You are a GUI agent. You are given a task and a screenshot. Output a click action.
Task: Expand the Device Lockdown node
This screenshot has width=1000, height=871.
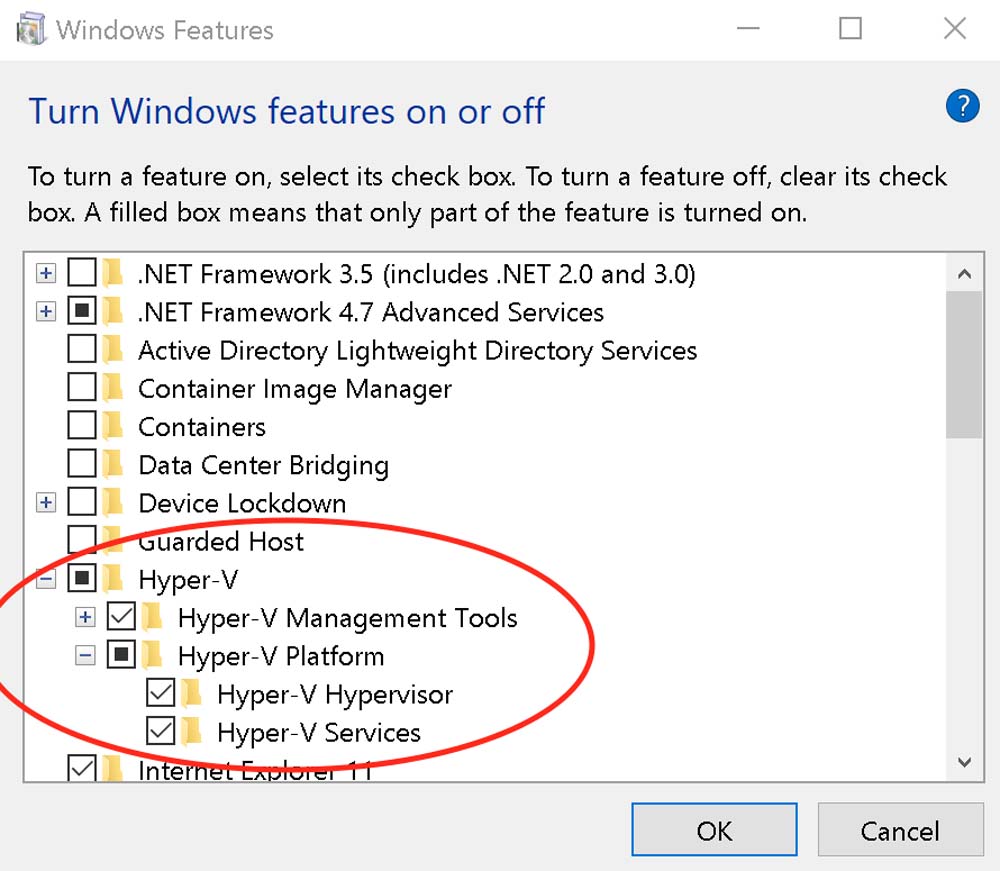click(45, 503)
